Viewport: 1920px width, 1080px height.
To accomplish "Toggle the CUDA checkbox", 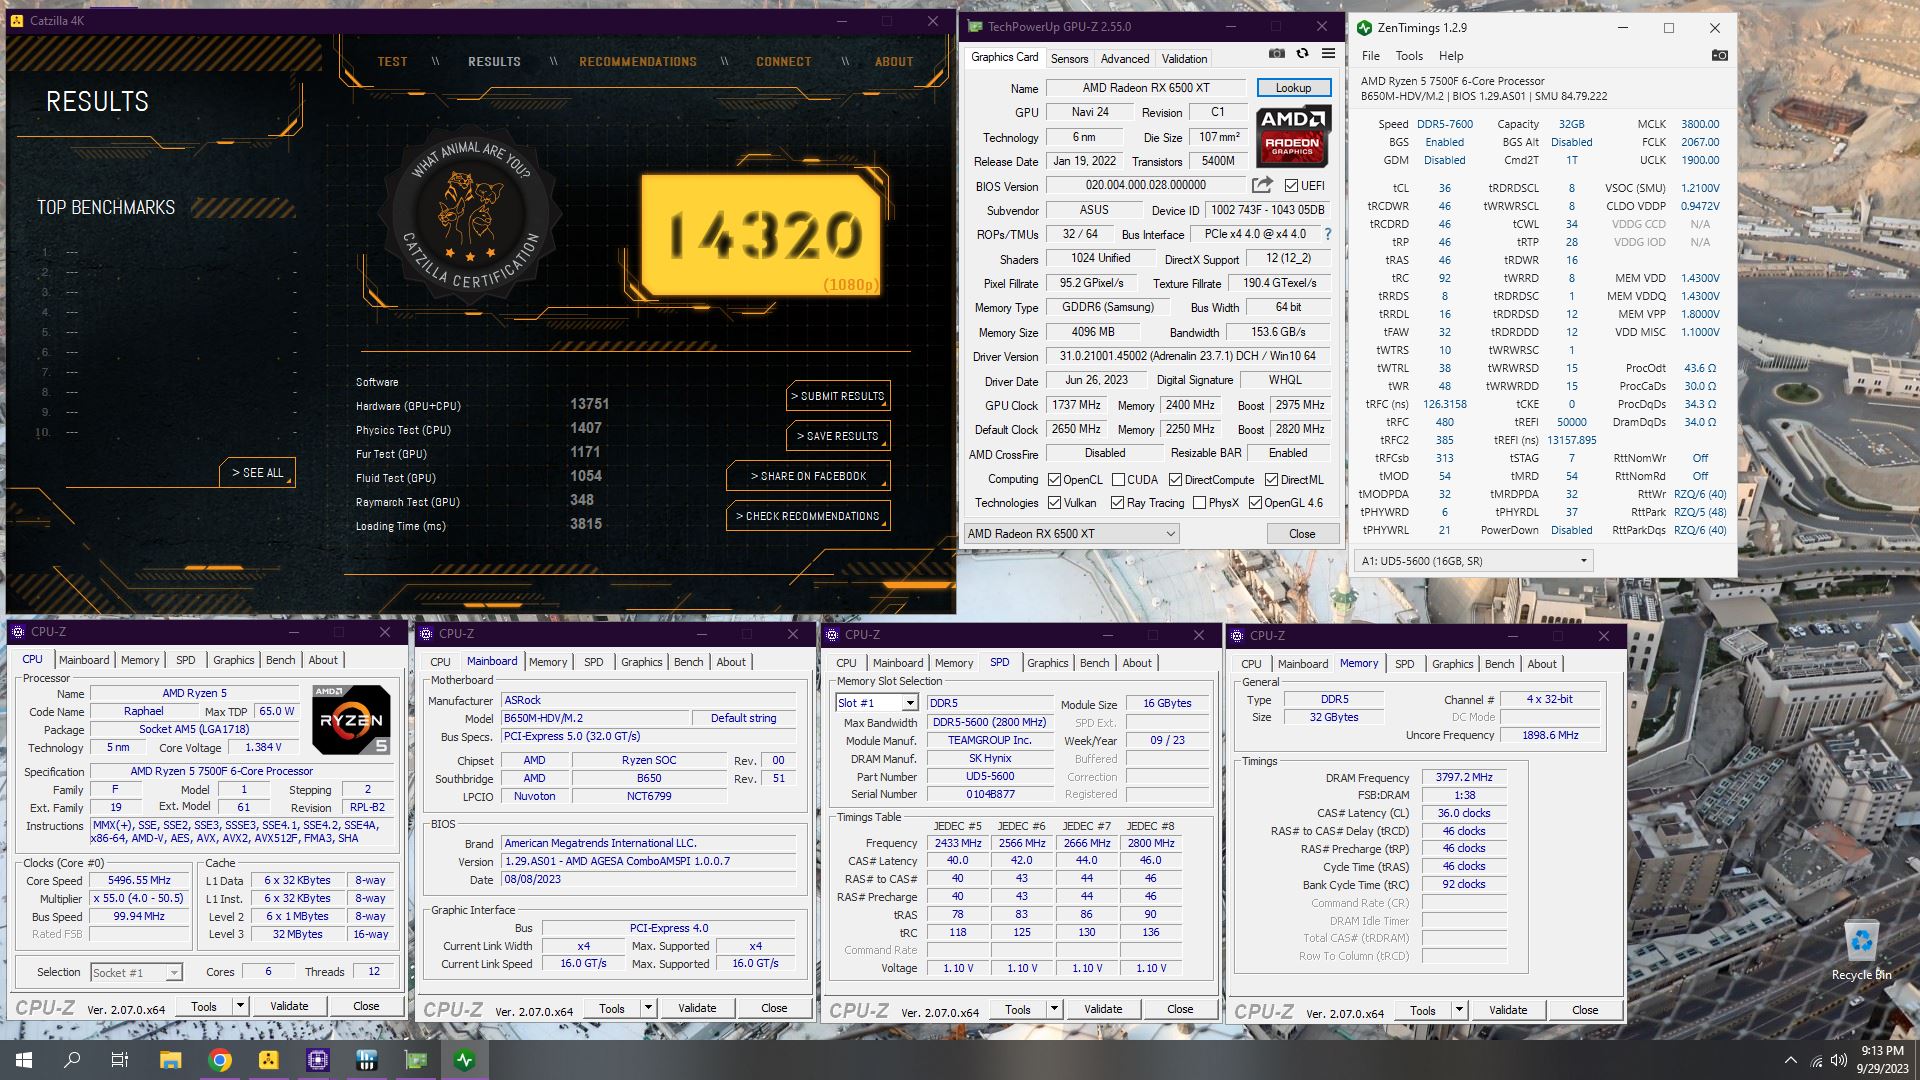I will [x=1118, y=480].
